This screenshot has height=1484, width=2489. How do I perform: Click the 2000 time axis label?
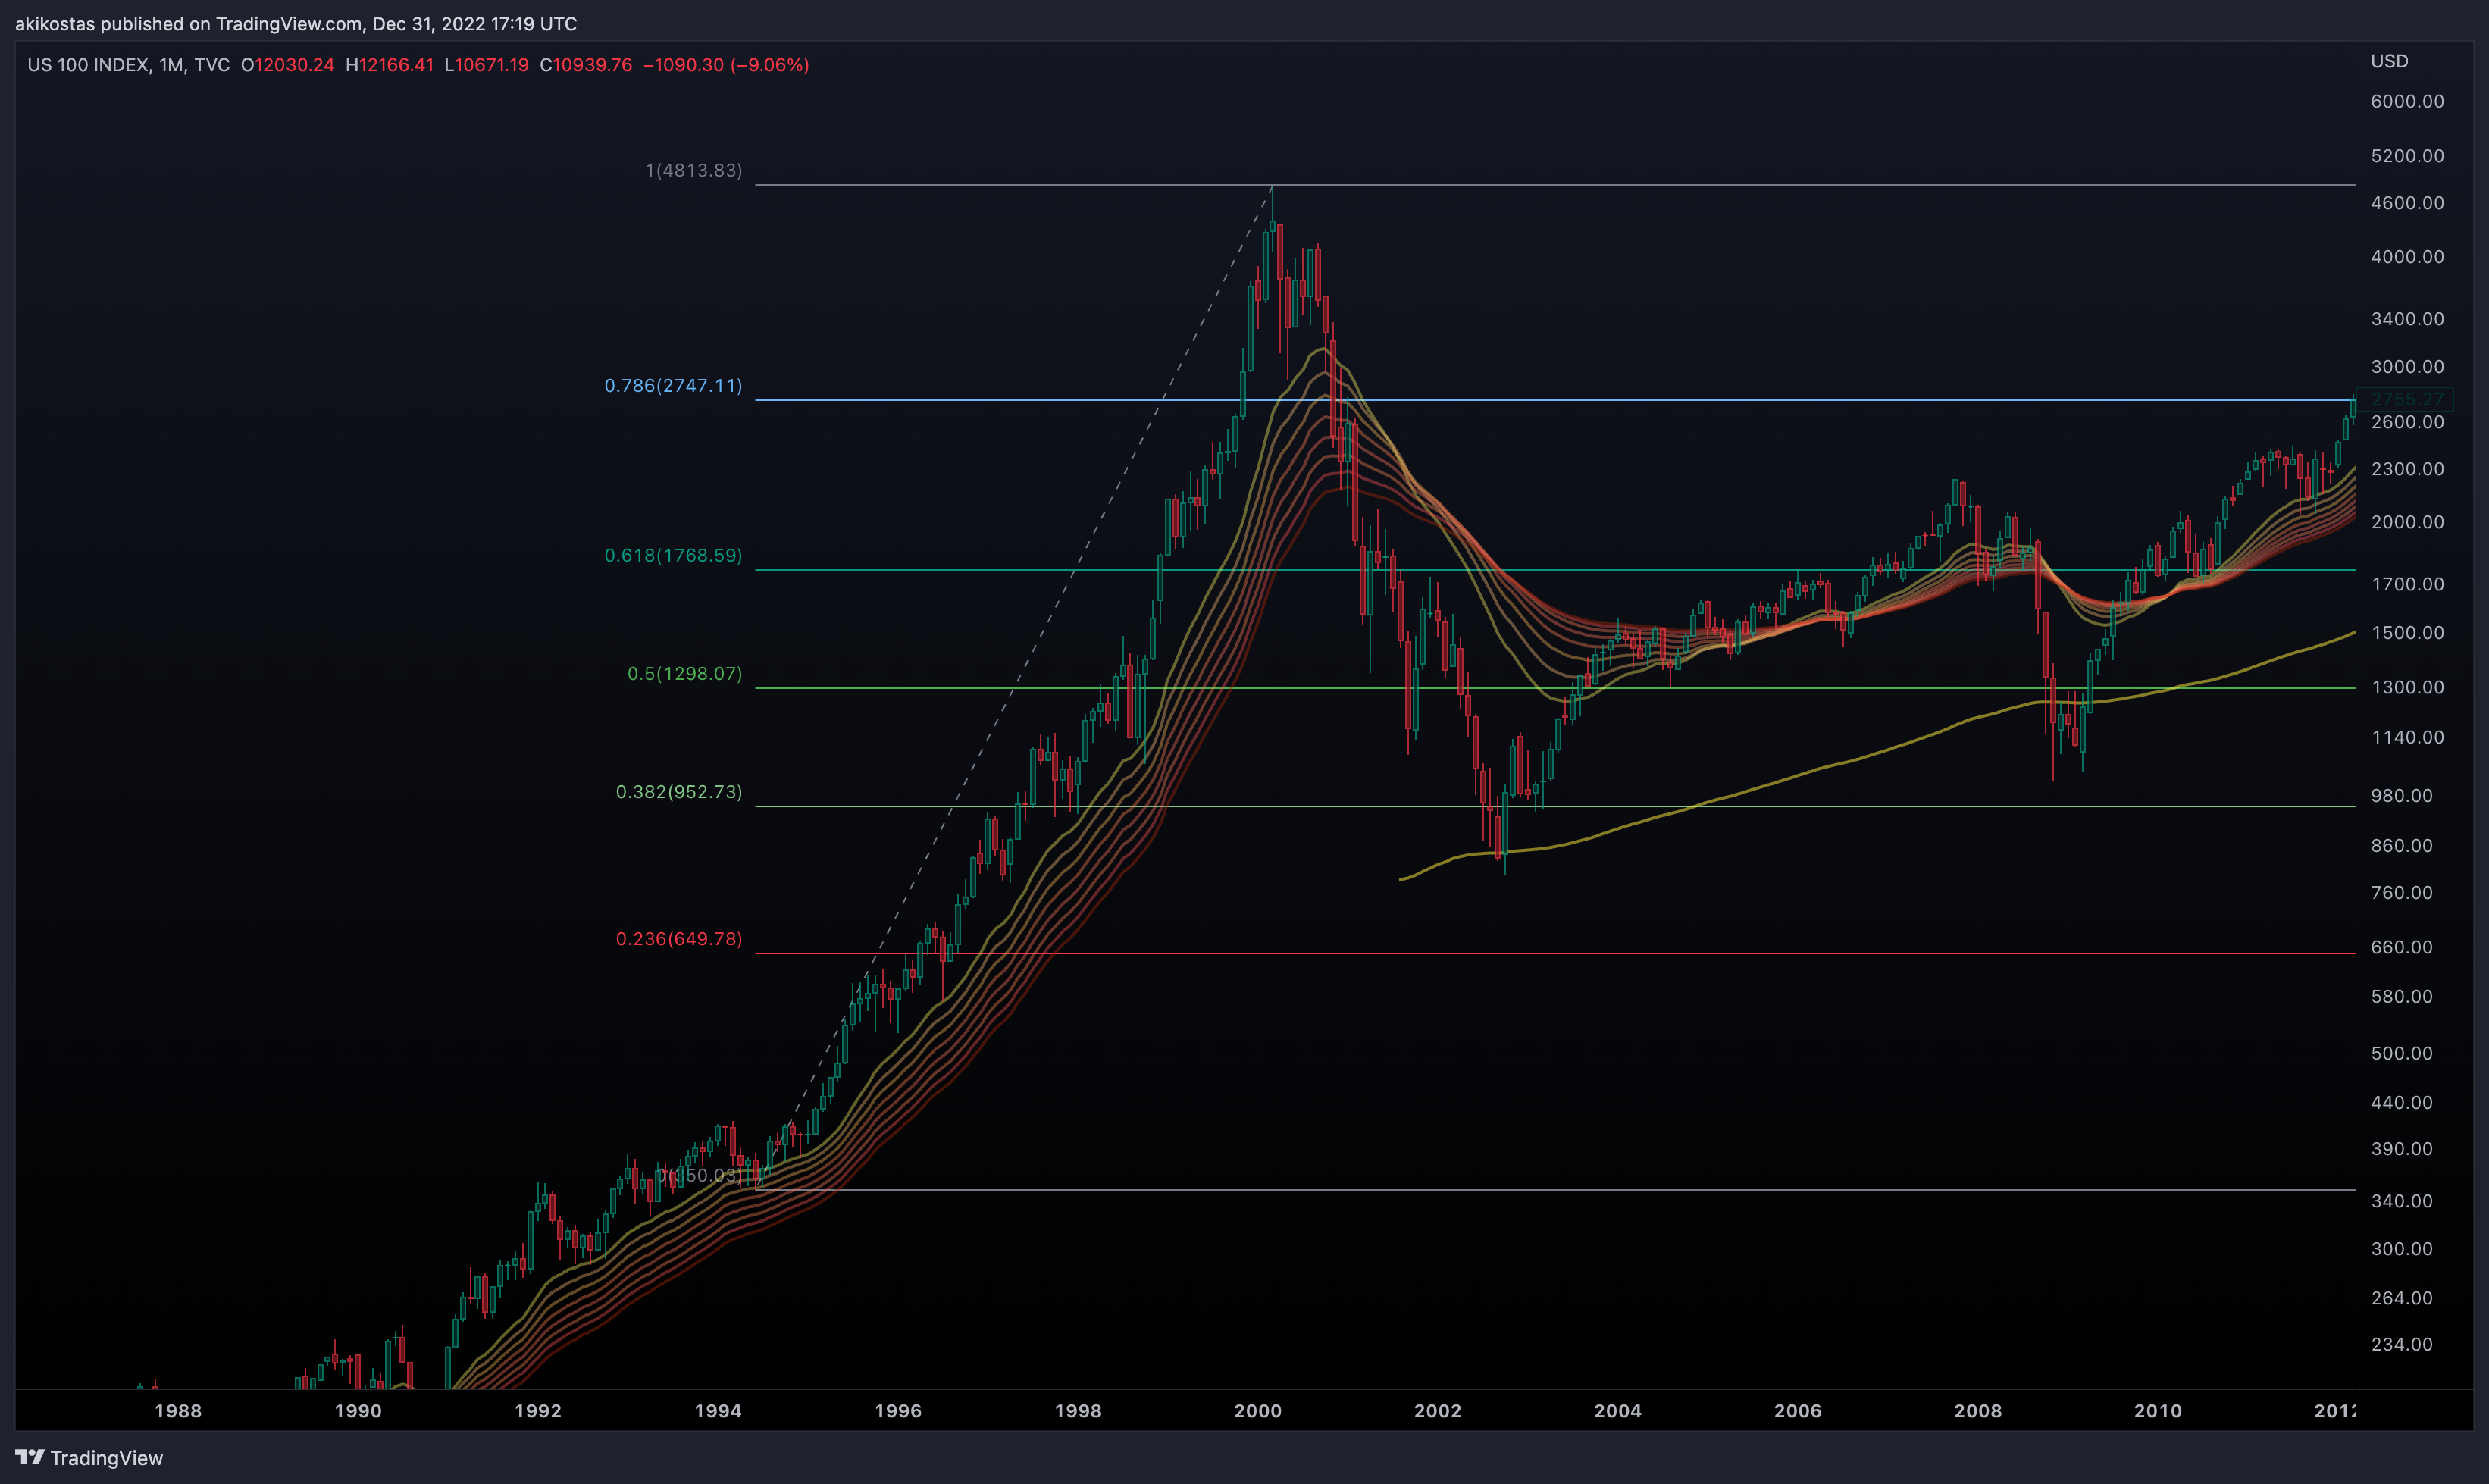(x=1258, y=1411)
